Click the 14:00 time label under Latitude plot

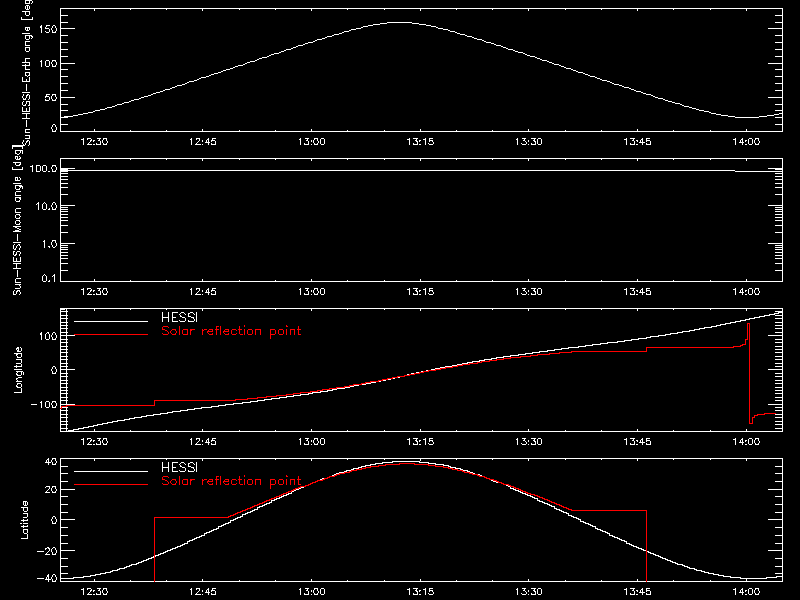746,591
